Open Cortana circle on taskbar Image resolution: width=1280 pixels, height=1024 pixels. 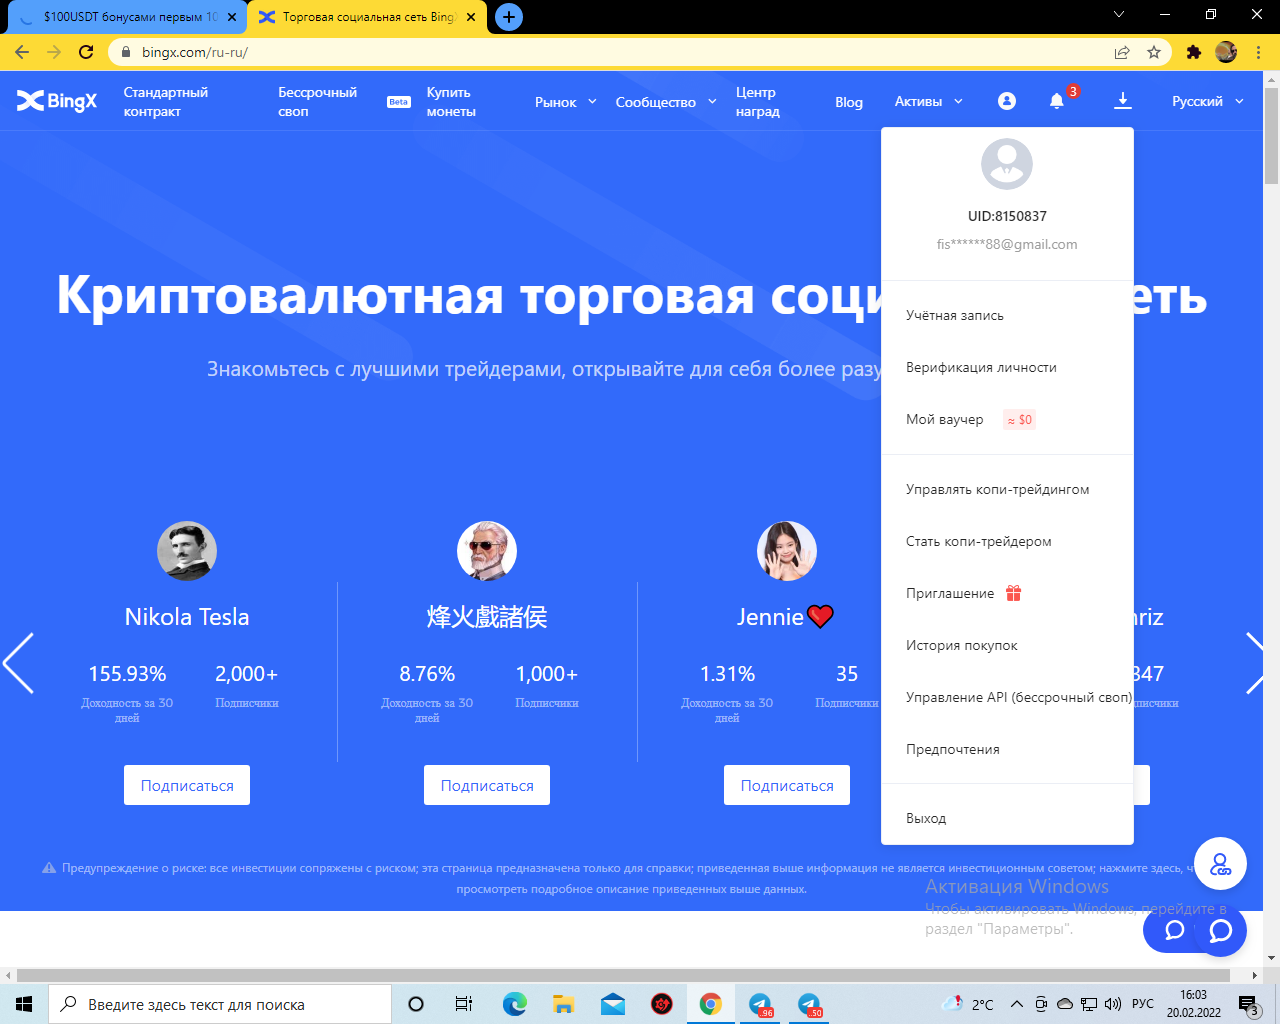[416, 1004]
